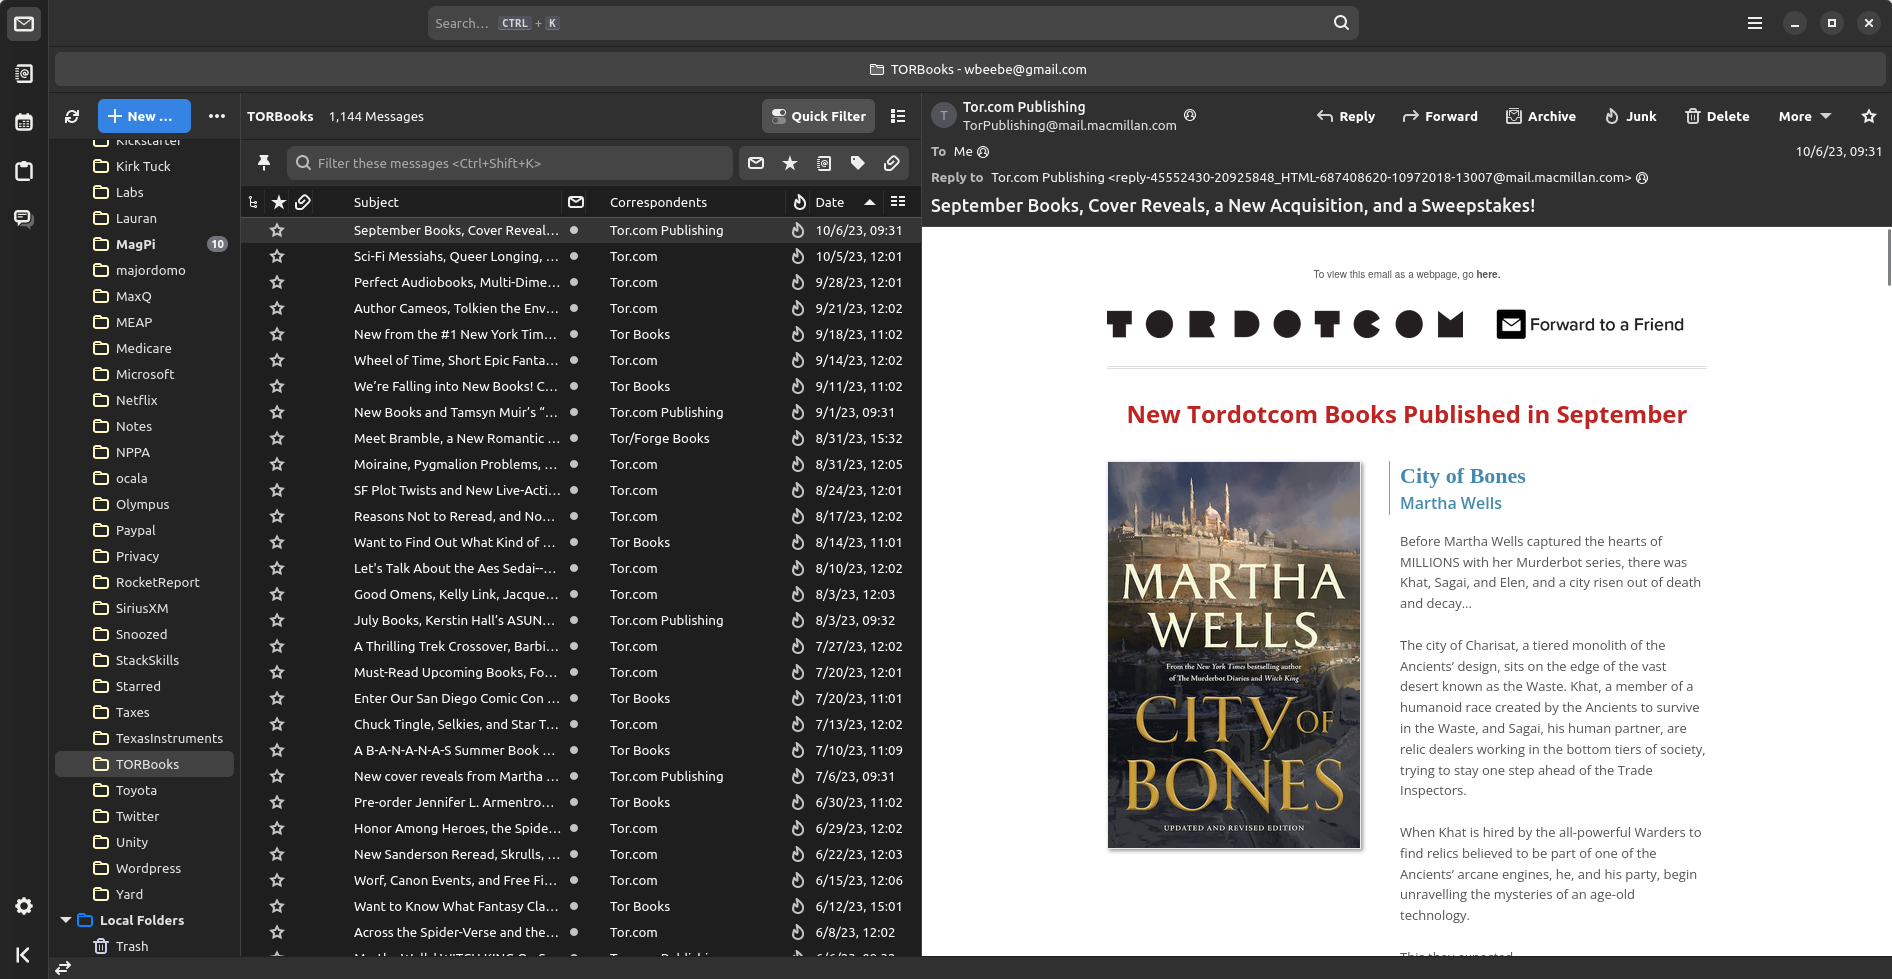Toggle the Date column sort direction
Viewport: 1892px width, 979px height.
click(x=846, y=202)
